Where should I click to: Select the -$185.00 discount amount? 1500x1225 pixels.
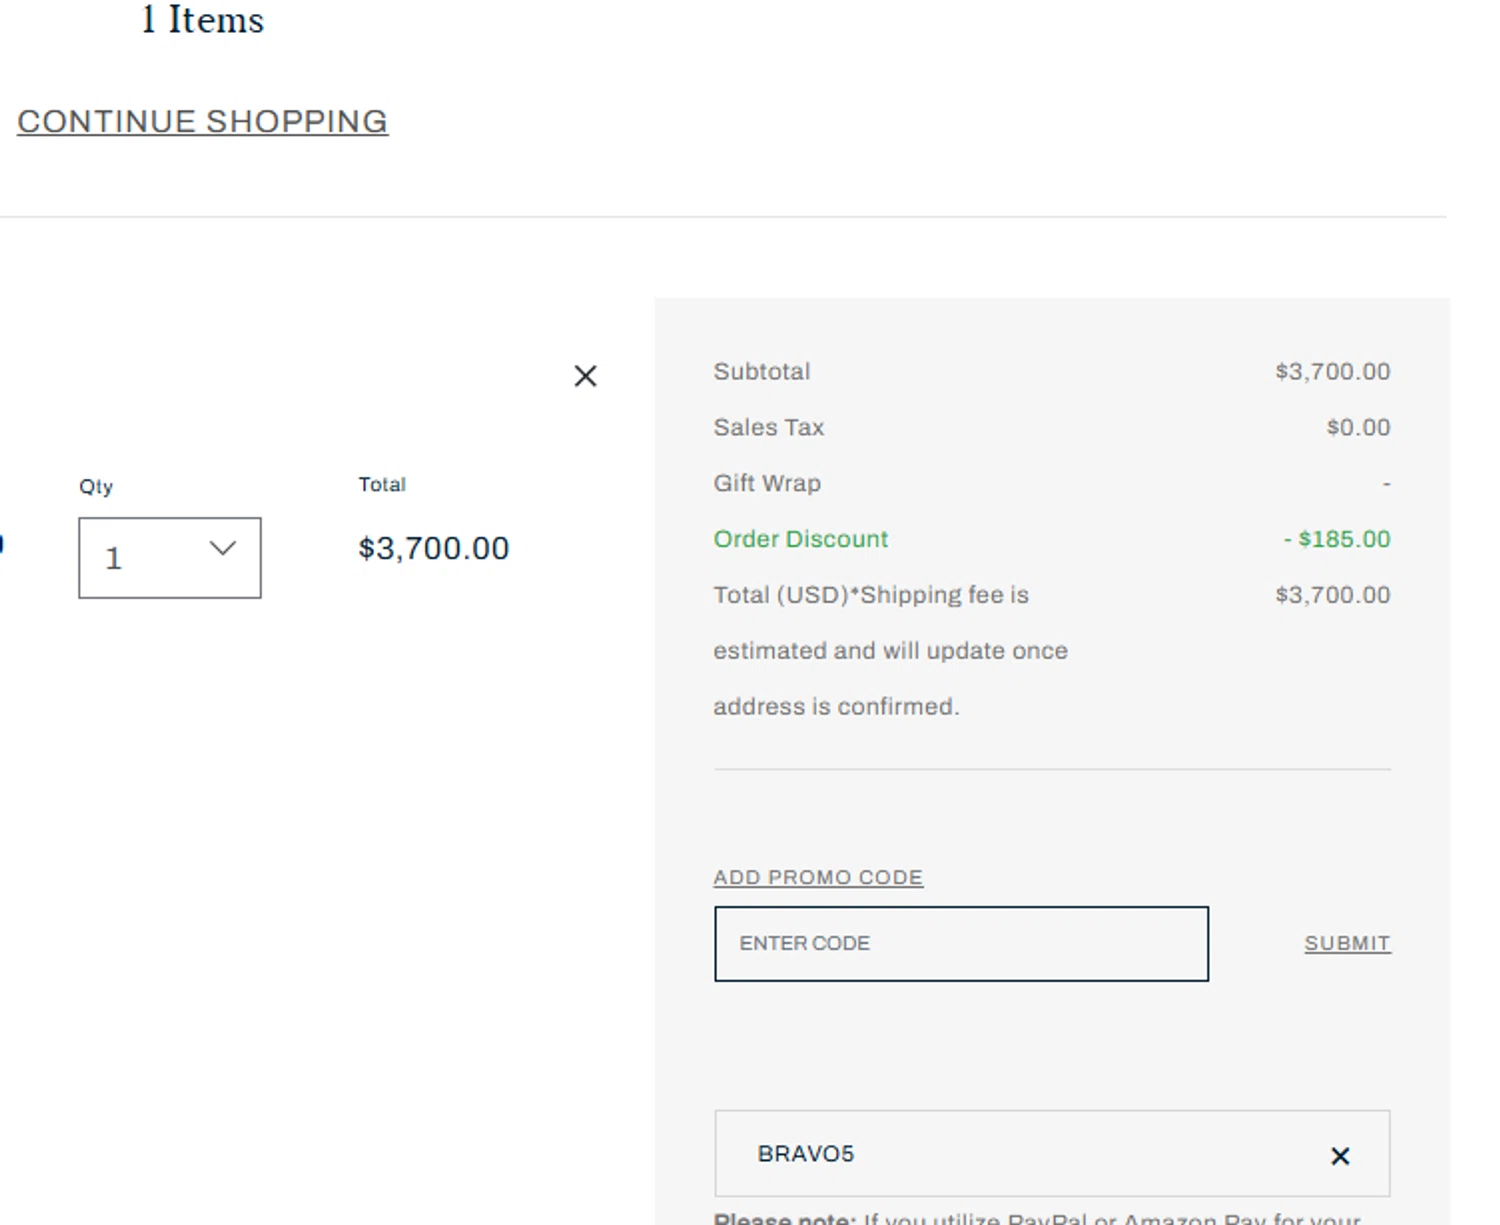coord(1337,539)
